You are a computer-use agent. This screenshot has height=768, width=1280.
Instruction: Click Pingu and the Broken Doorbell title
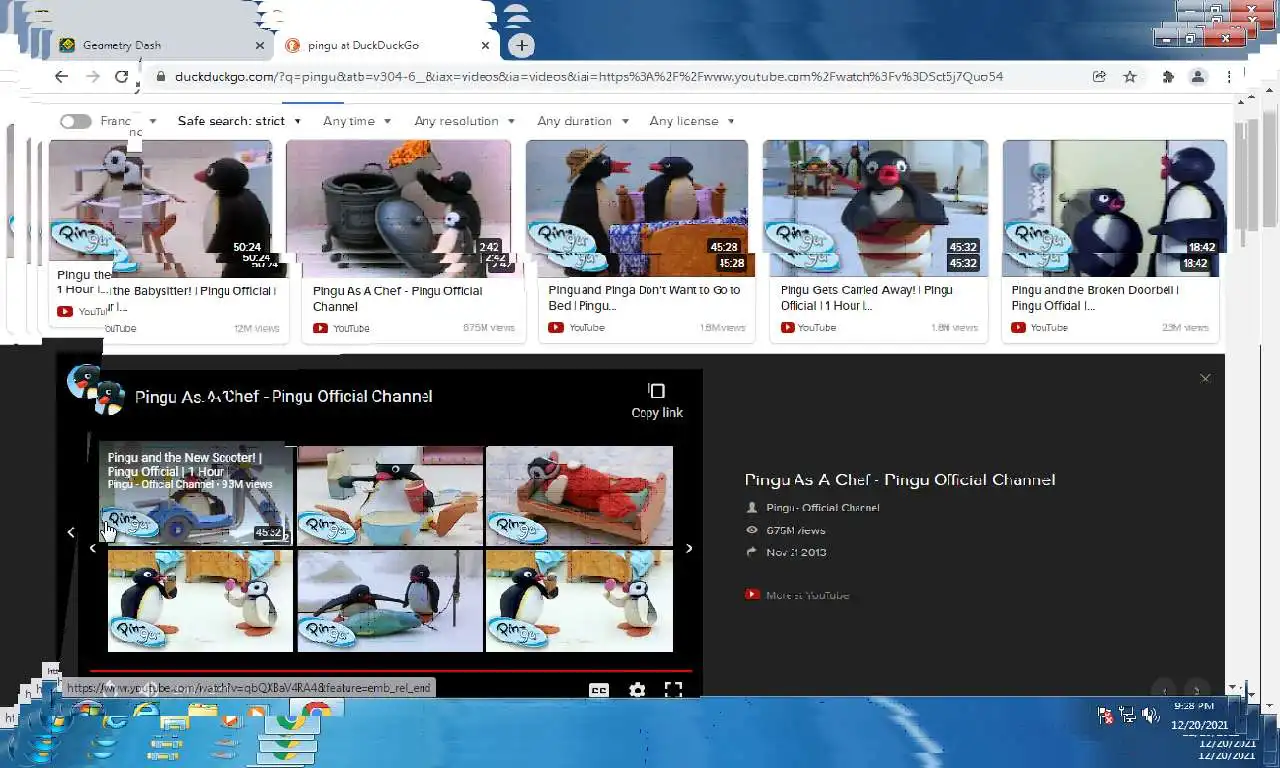tap(1094, 298)
